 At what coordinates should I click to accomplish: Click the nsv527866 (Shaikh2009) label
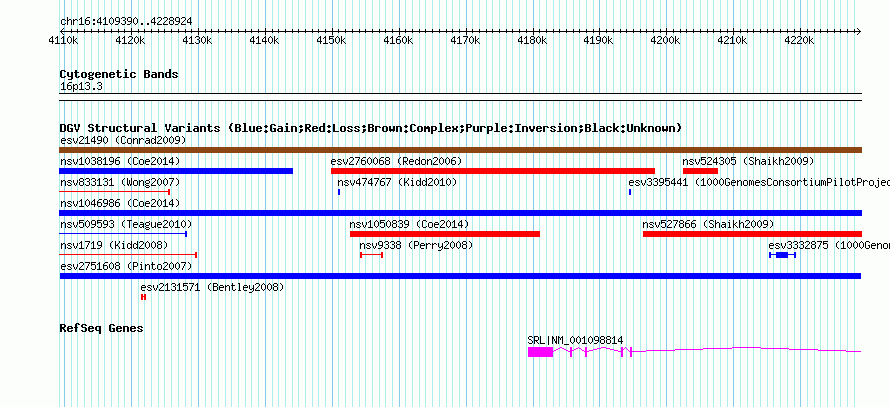coord(708,224)
